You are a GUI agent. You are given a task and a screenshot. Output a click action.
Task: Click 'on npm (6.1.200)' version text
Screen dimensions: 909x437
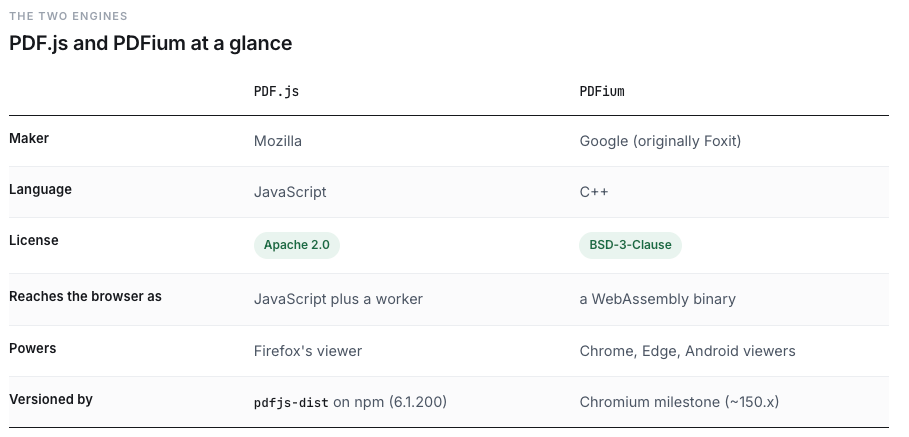(390, 402)
